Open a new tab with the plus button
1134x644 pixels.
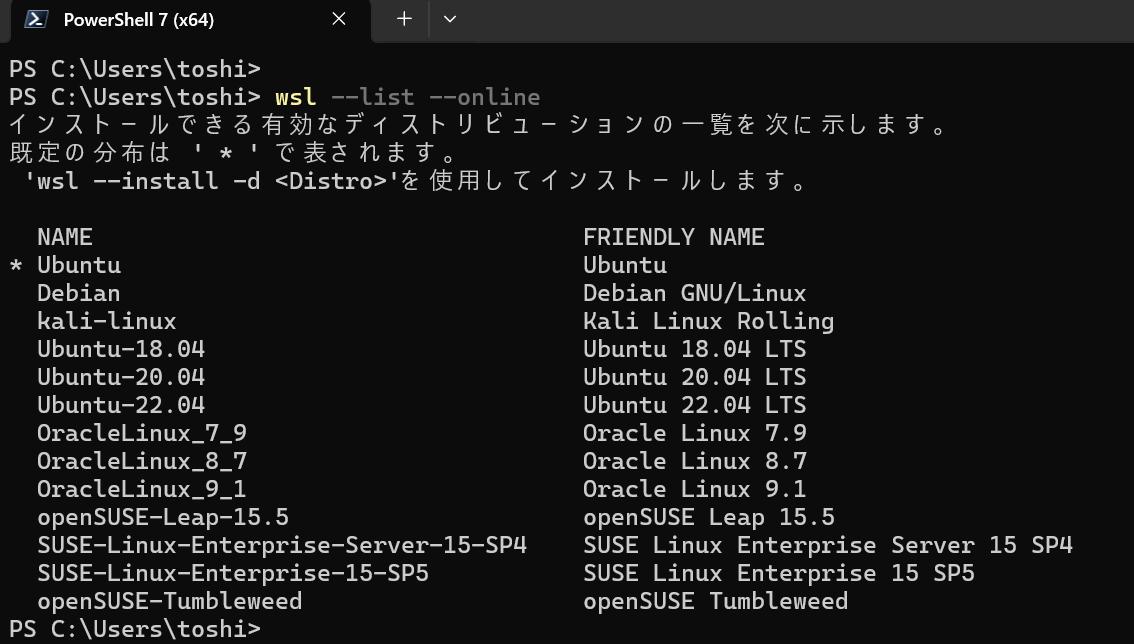click(404, 19)
